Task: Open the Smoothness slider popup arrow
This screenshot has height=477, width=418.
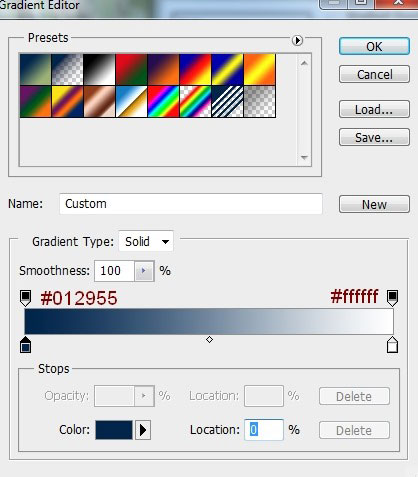Action: point(144,271)
